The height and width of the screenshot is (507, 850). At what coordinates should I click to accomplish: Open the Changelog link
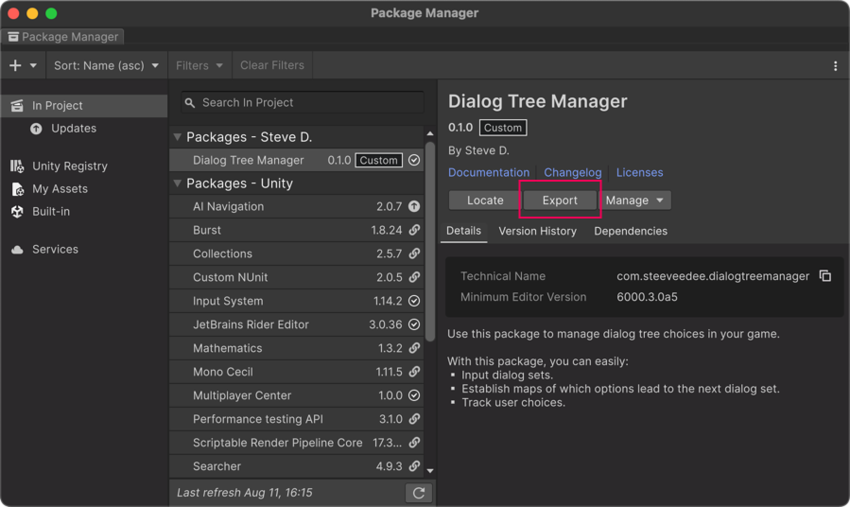(x=572, y=173)
